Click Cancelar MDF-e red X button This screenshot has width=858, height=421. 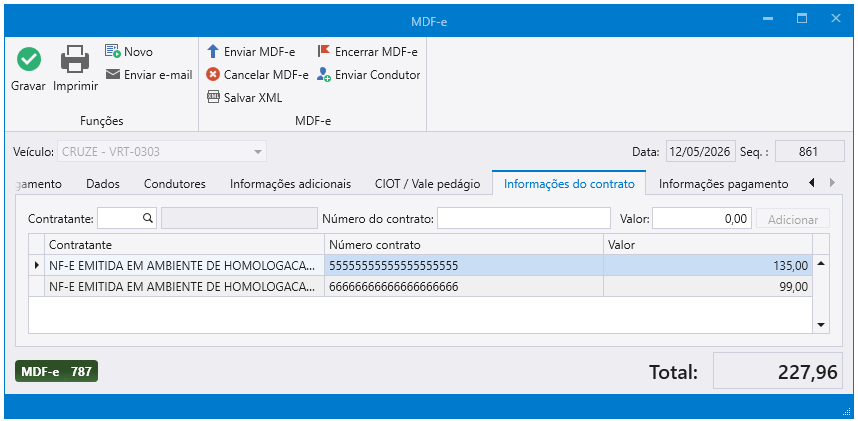pyautogui.click(x=257, y=74)
